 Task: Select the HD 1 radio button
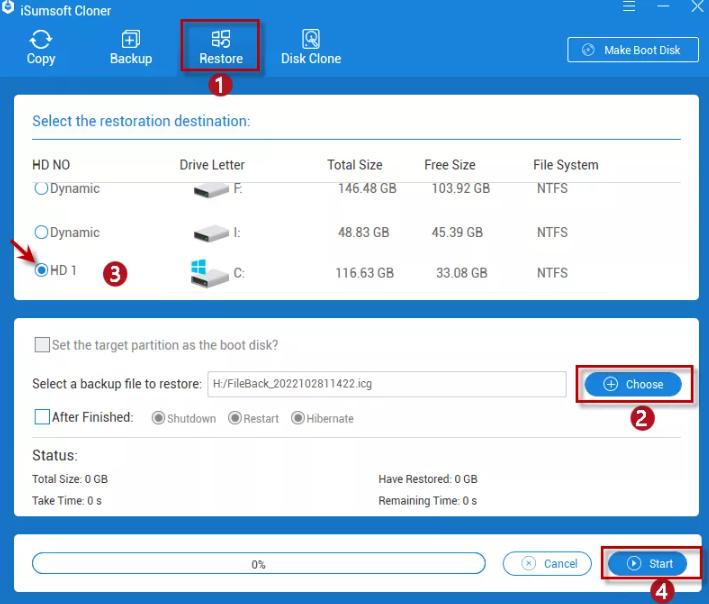(x=41, y=270)
